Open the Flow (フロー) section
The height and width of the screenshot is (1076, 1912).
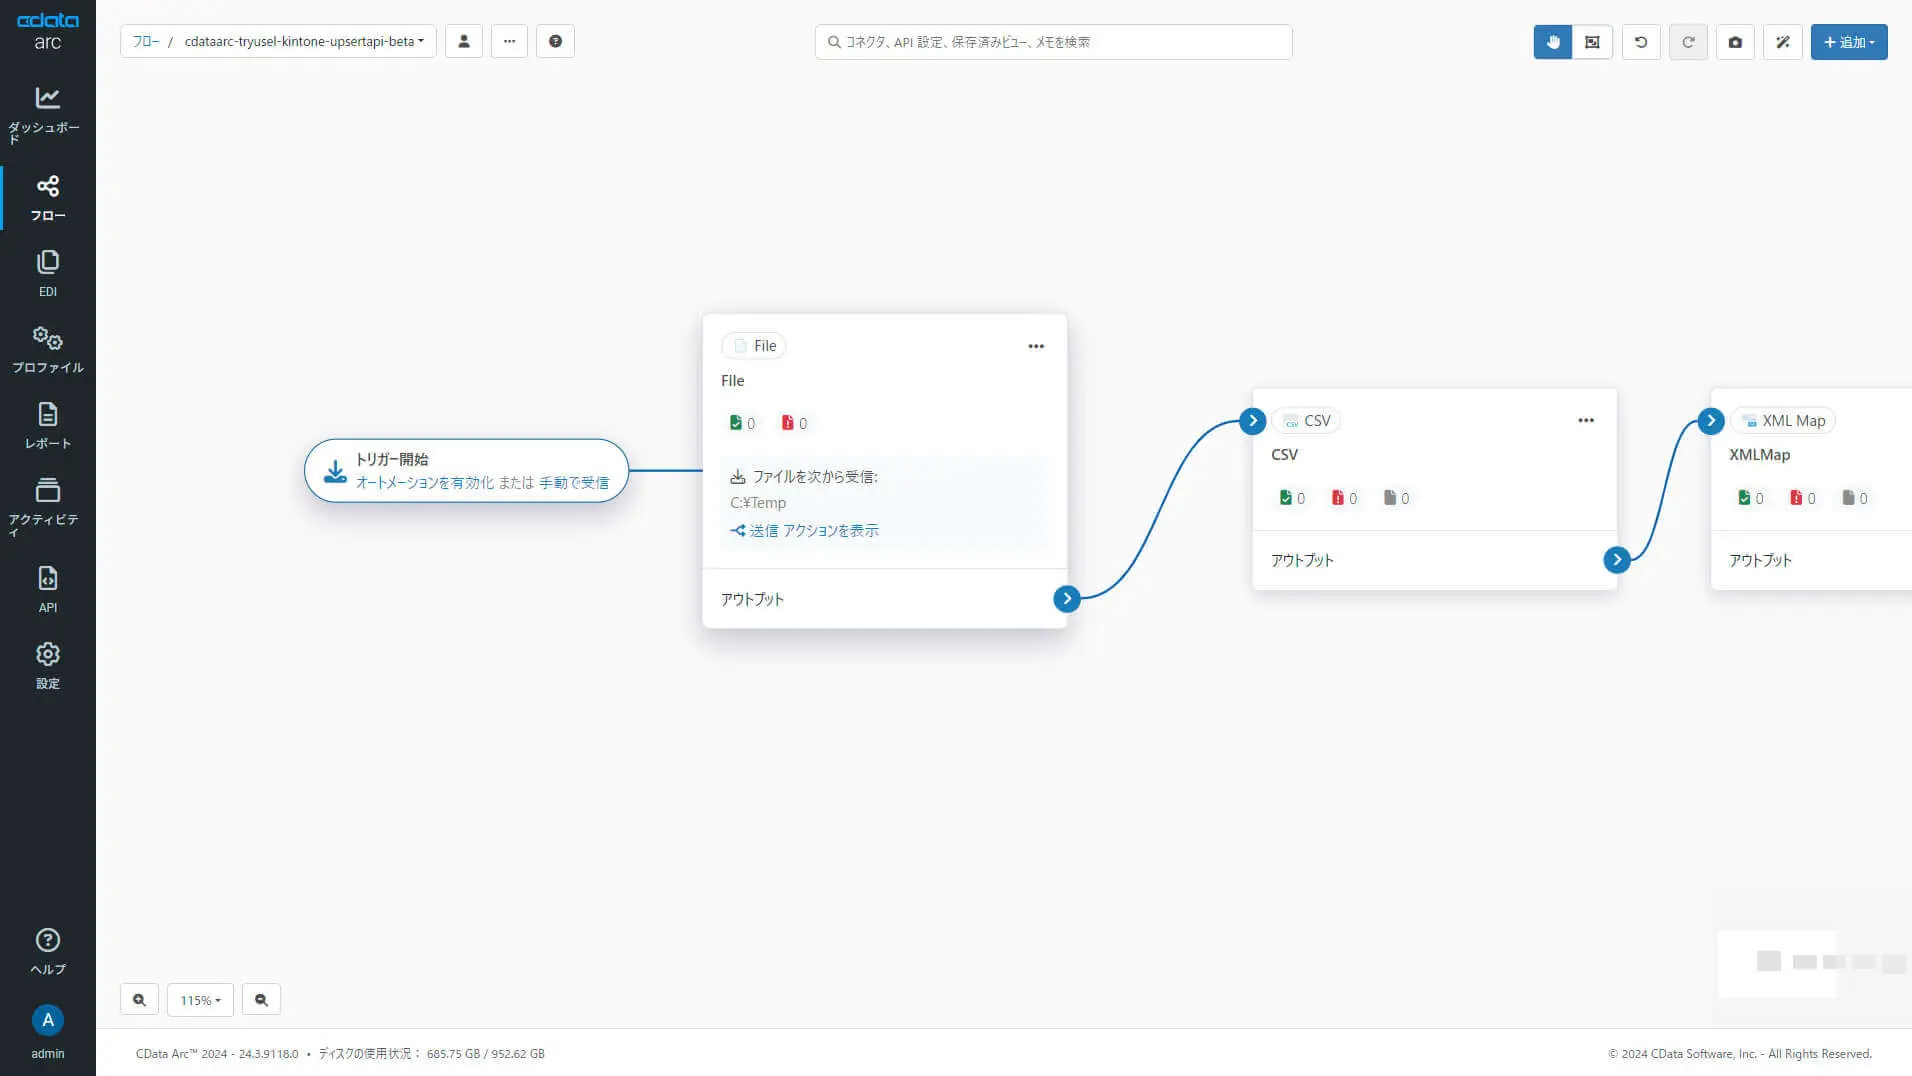pos(47,198)
